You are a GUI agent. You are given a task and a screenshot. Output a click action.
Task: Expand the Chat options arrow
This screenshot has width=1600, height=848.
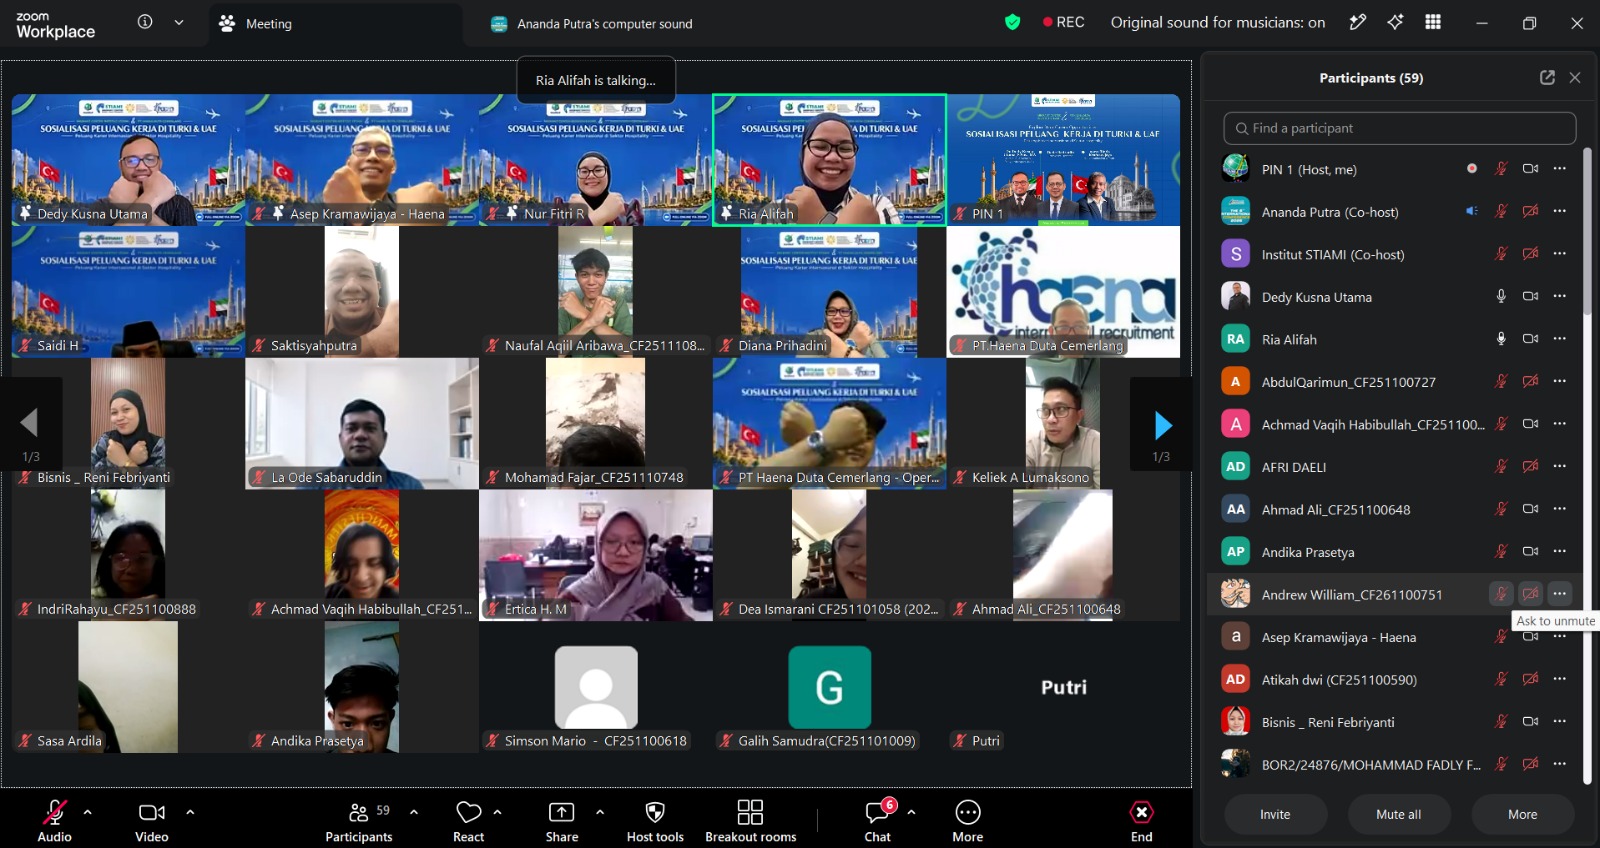tap(911, 812)
